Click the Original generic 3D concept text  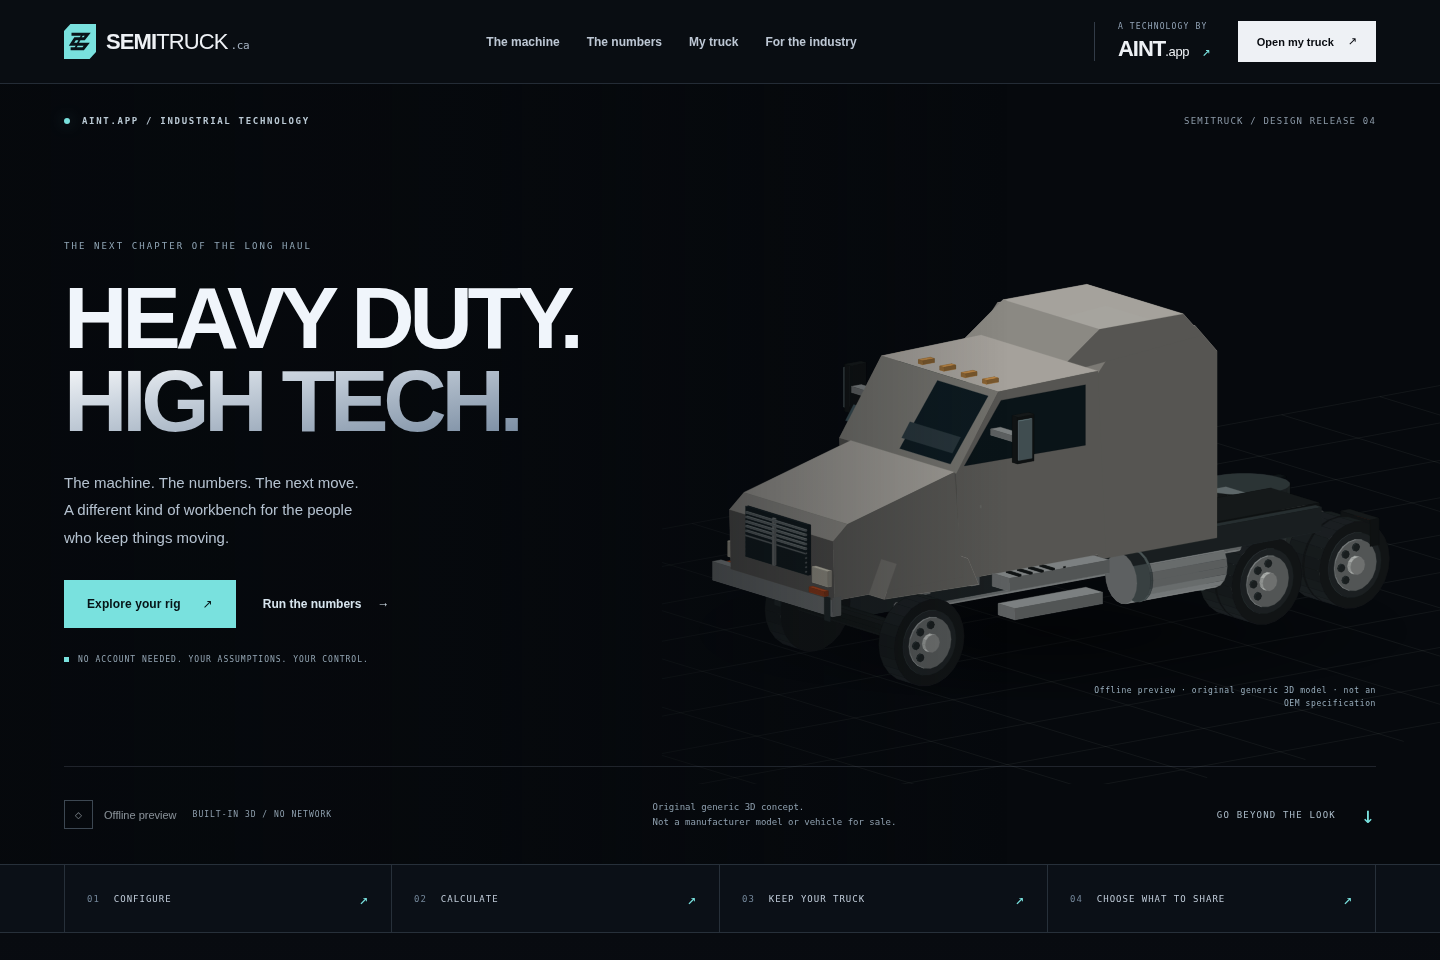click(774, 814)
